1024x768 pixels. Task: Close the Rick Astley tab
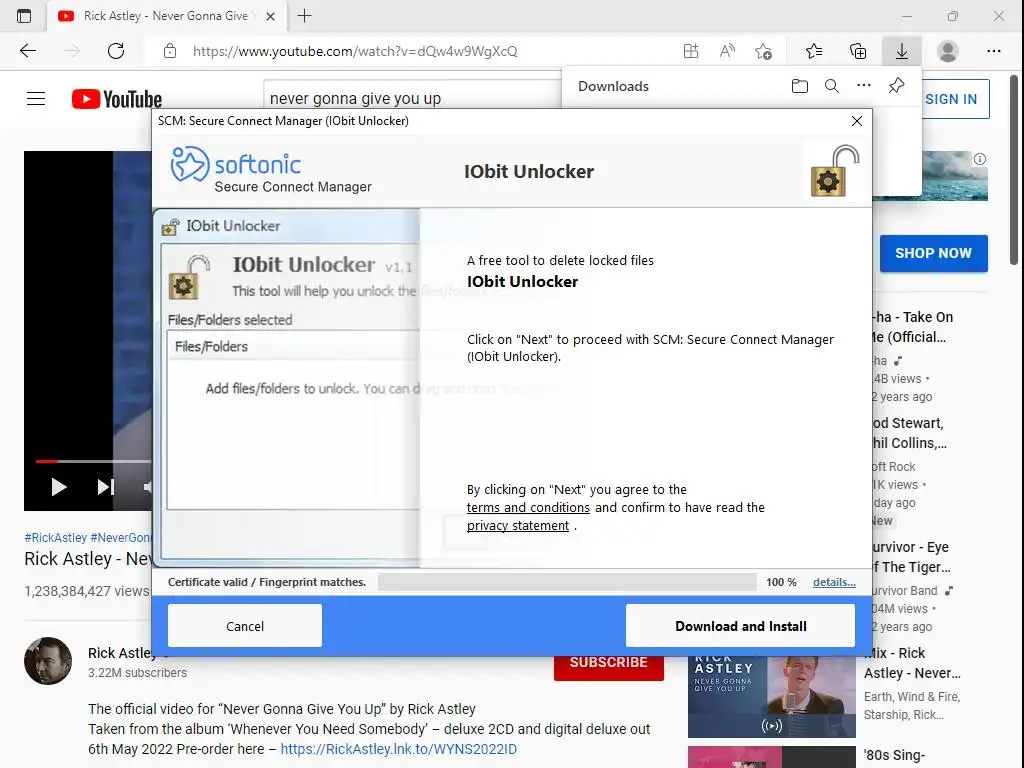(x=270, y=16)
